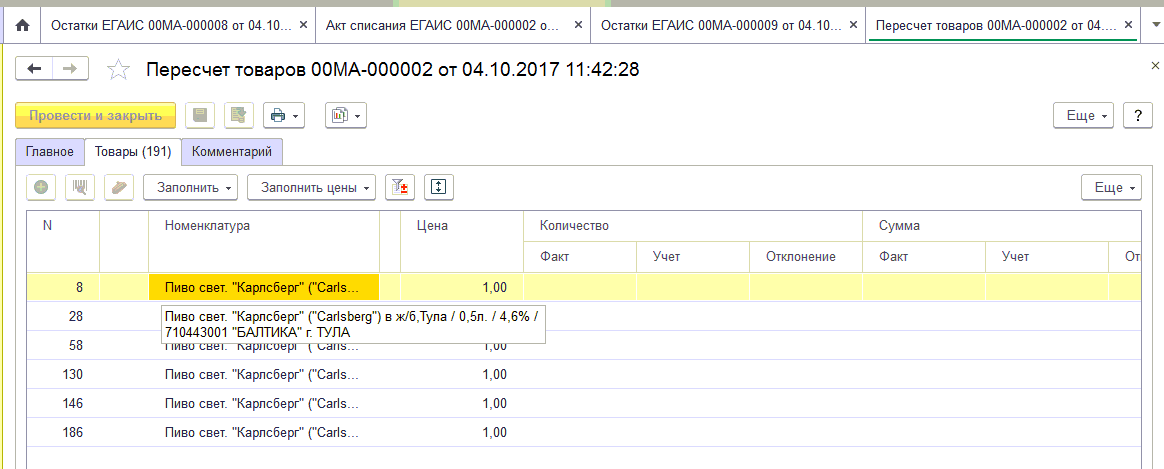This screenshot has width=1164, height=469.
Task: Open the Заполнить цены dropdown
Action: 312,188
